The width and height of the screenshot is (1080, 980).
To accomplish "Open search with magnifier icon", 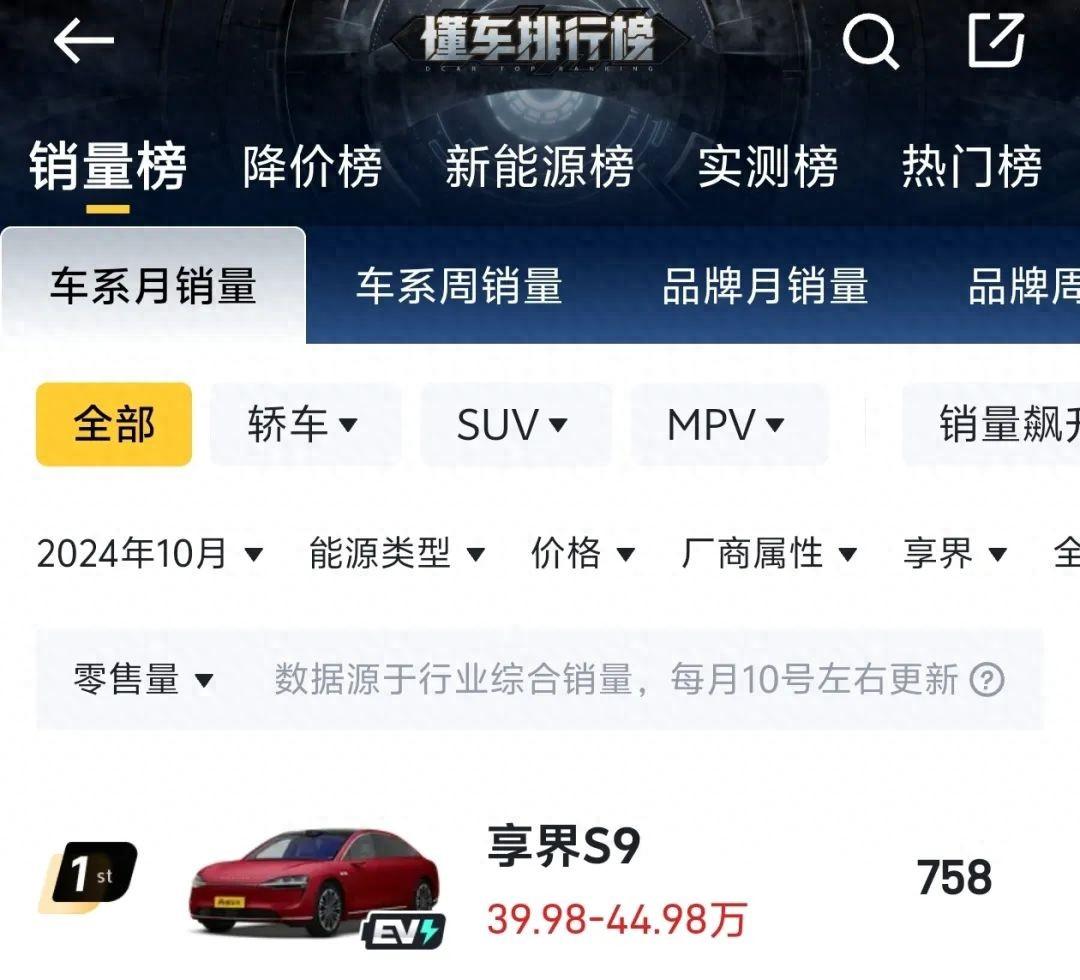I will click(870, 41).
